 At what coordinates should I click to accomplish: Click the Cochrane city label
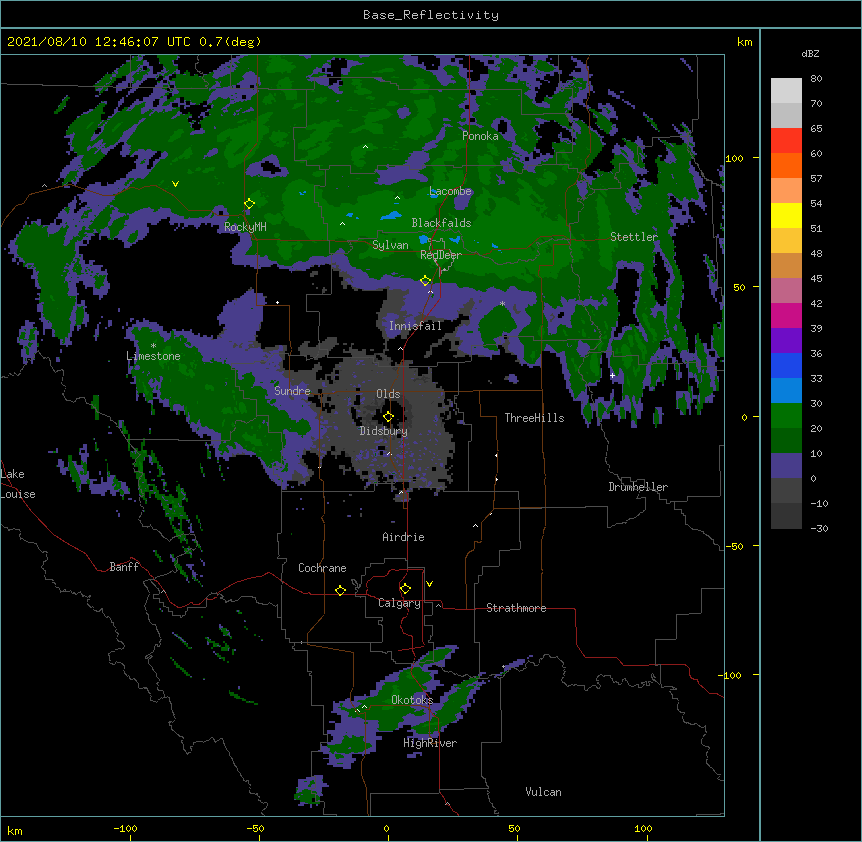coord(322,568)
